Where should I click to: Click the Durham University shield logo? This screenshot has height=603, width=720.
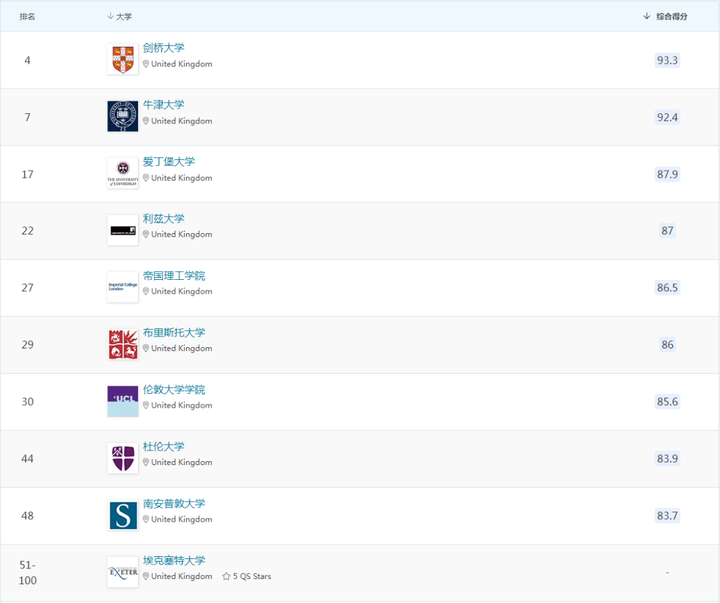[123, 458]
